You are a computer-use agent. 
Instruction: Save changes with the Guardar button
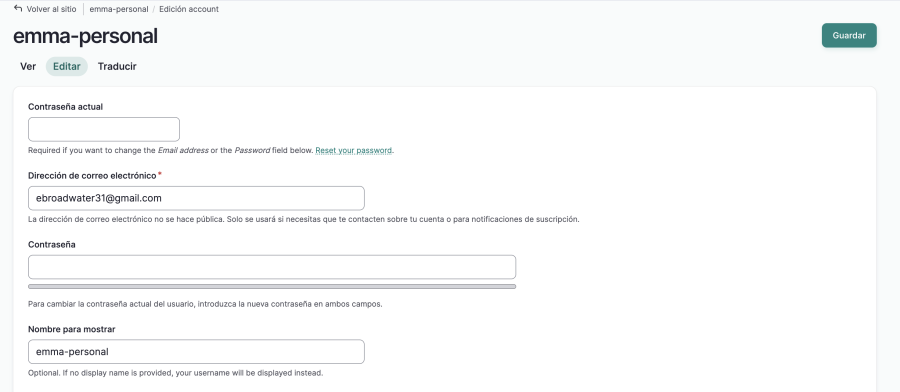coord(849,36)
